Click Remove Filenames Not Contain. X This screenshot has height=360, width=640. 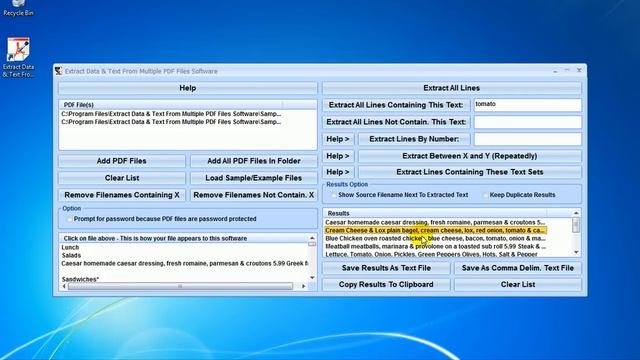(254, 195)
